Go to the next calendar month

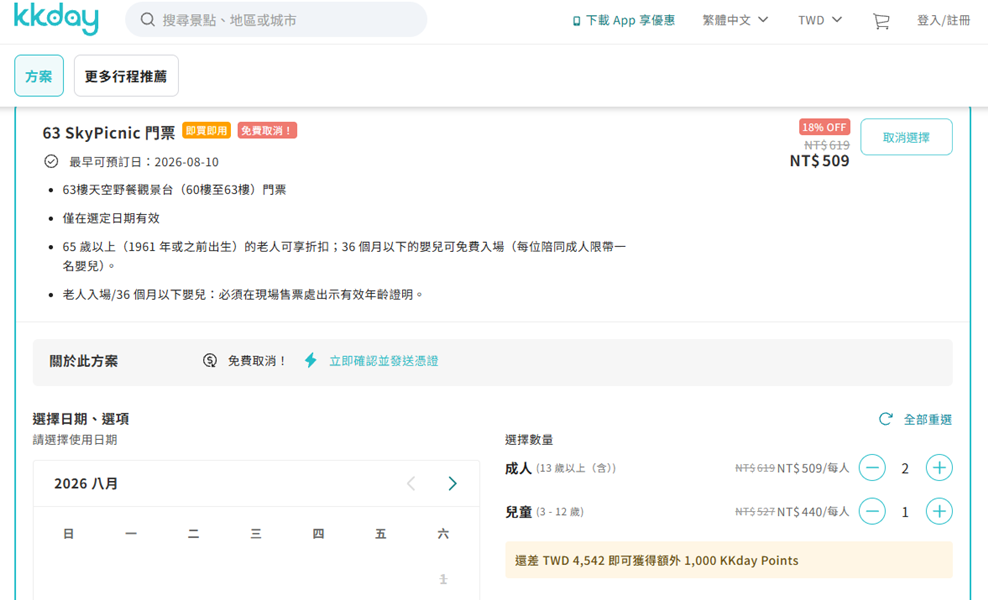(x=452, y=483)
